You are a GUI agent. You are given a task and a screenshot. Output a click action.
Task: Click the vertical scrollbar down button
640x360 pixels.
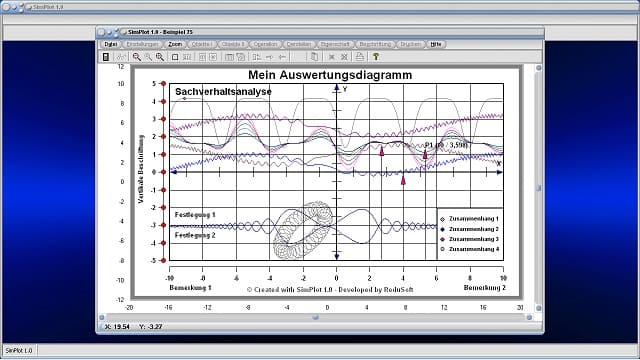pos(538,308)
